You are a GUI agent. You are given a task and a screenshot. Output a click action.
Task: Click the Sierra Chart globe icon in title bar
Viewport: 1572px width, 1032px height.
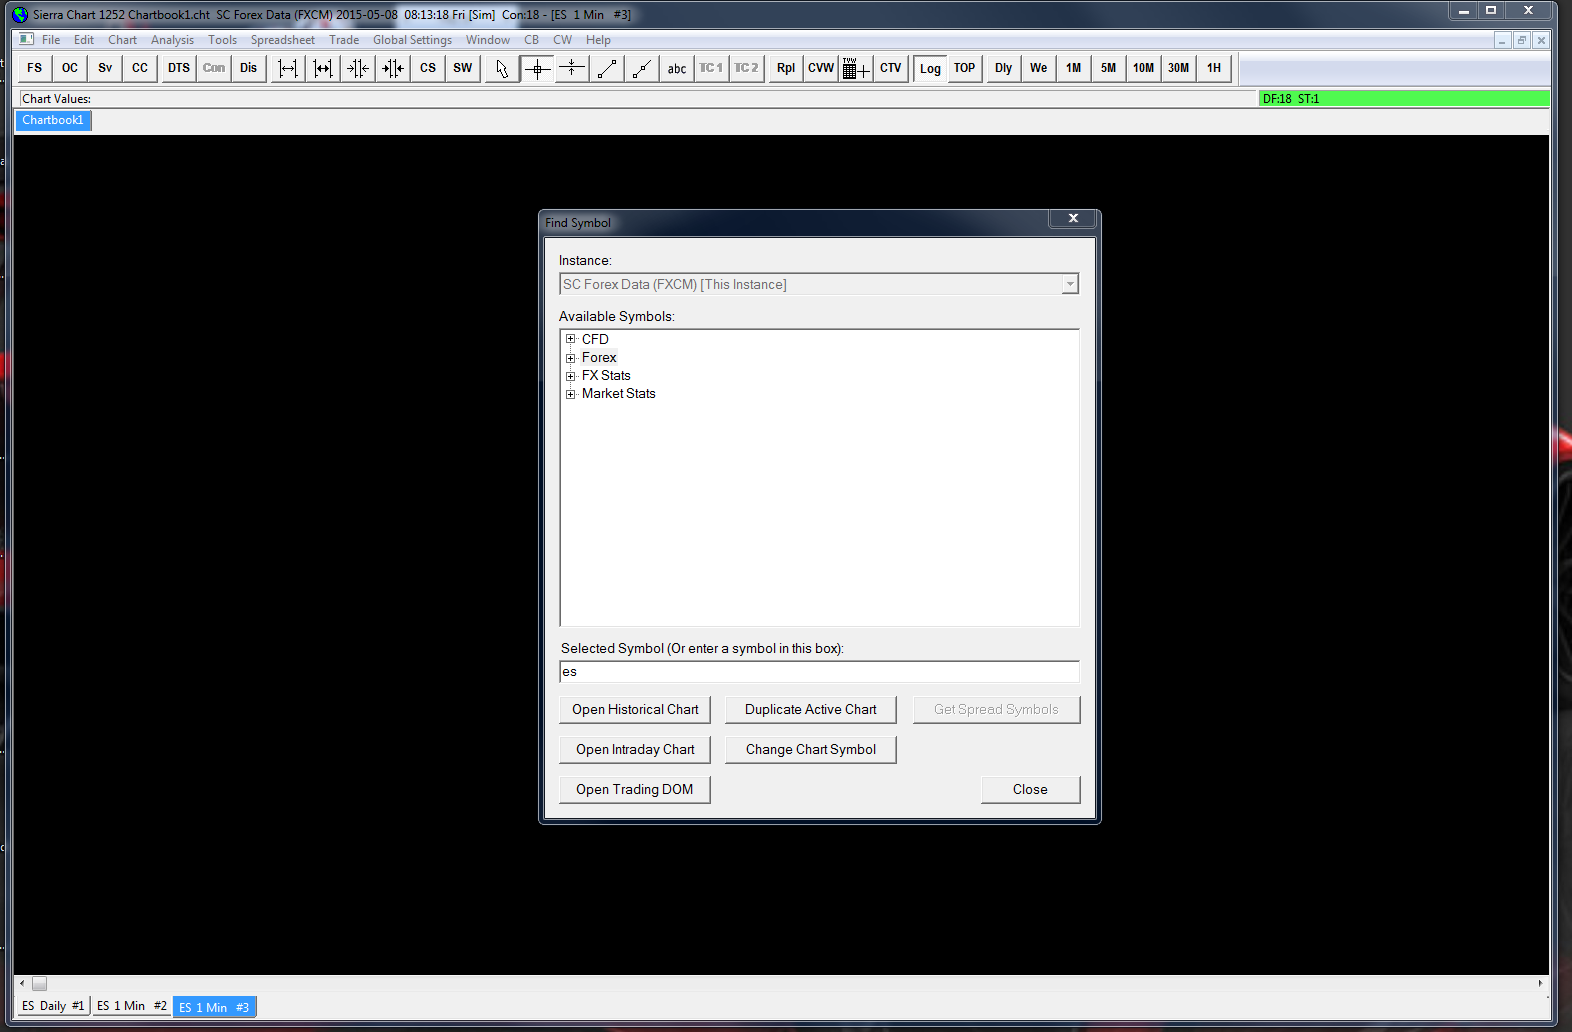[20, 14]
